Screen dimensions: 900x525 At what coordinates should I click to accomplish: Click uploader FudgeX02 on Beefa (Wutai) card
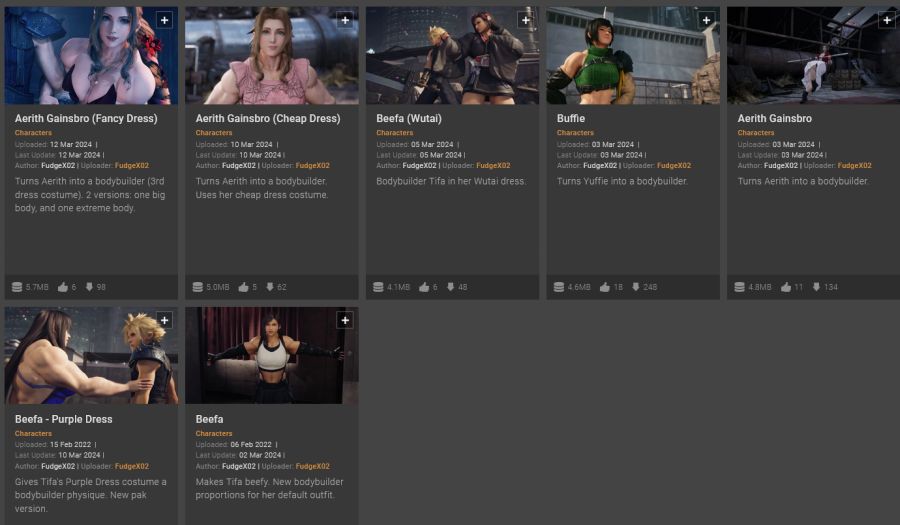click(494, 166)
